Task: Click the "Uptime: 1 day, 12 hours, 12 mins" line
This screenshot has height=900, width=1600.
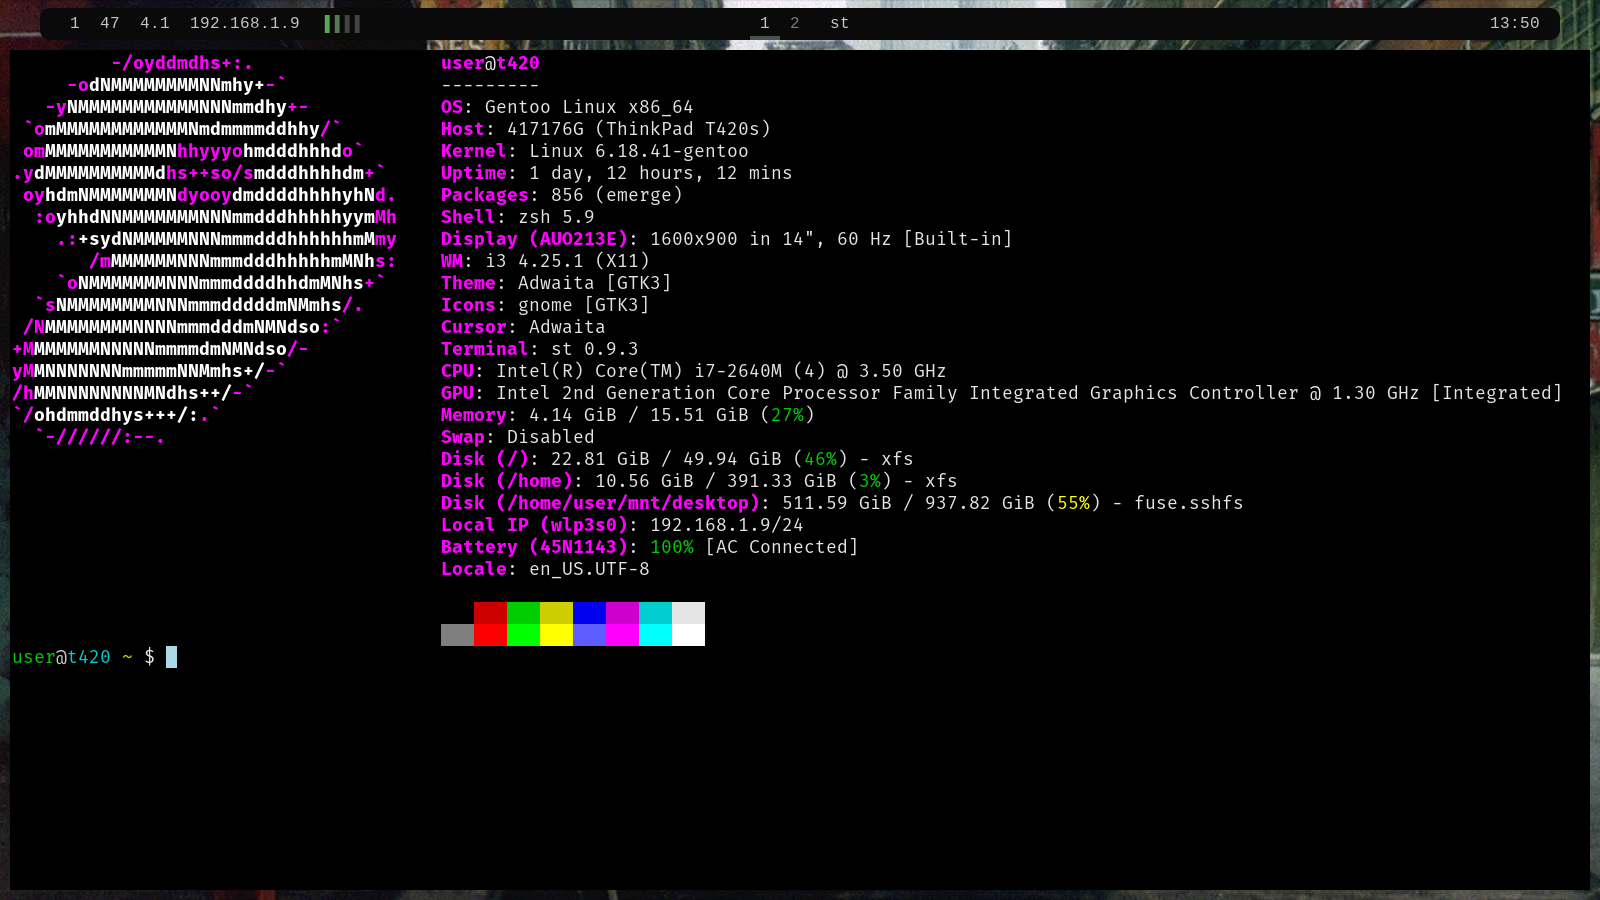Action: coord(617,173)
